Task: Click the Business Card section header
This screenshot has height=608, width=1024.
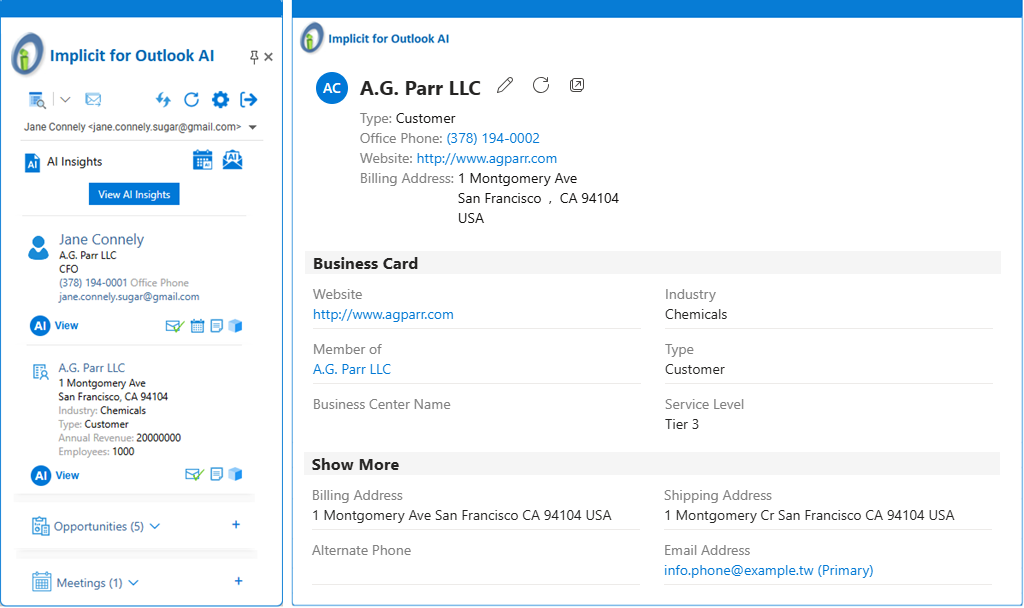Action: pyautogui.click(x=365, y=263)
